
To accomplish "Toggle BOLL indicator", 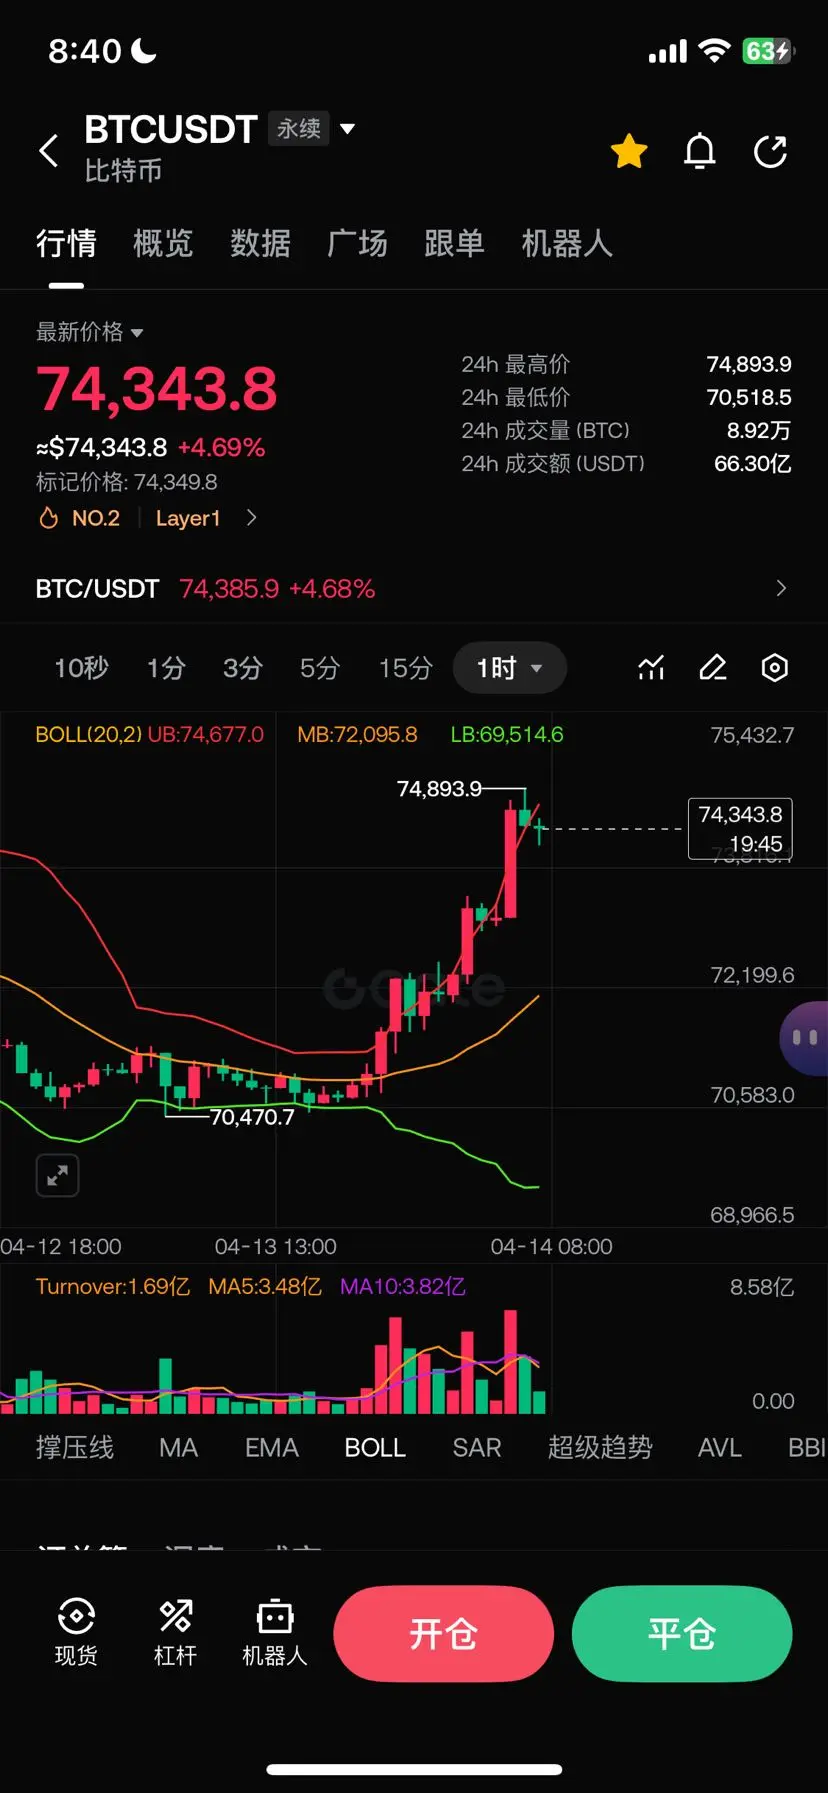I will click(375, 1447).
